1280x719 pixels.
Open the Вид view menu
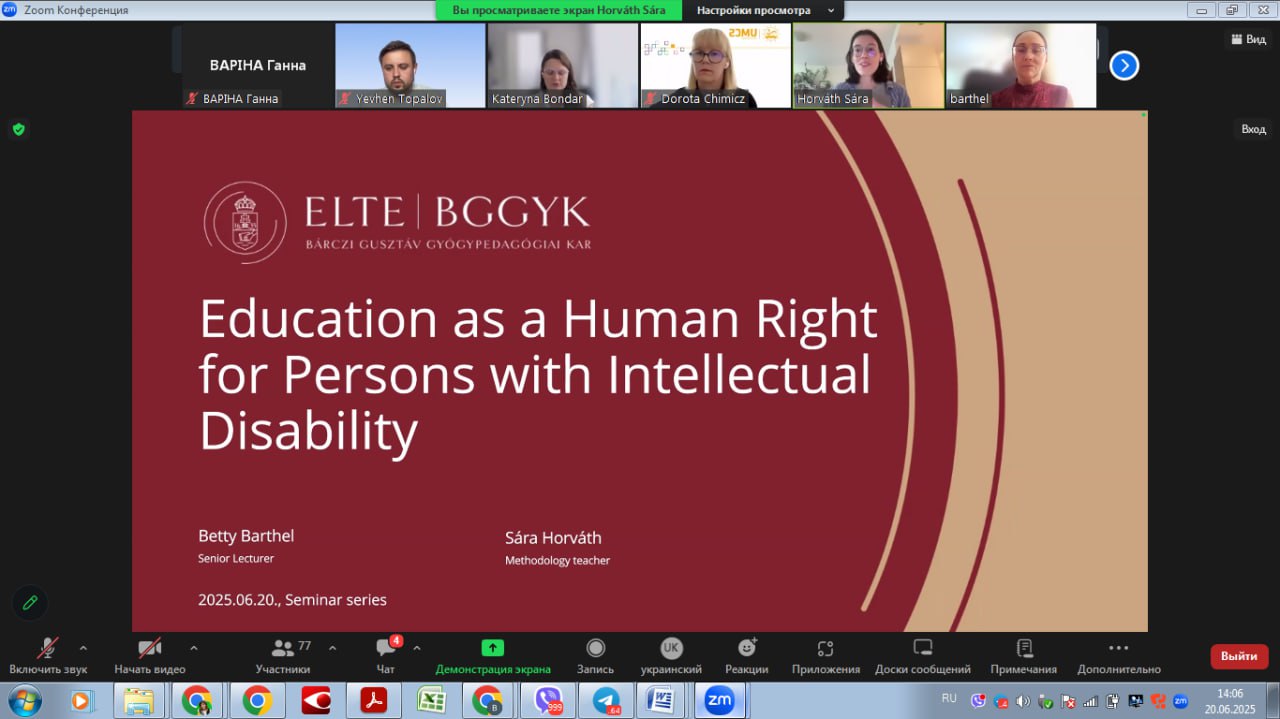1247,39
